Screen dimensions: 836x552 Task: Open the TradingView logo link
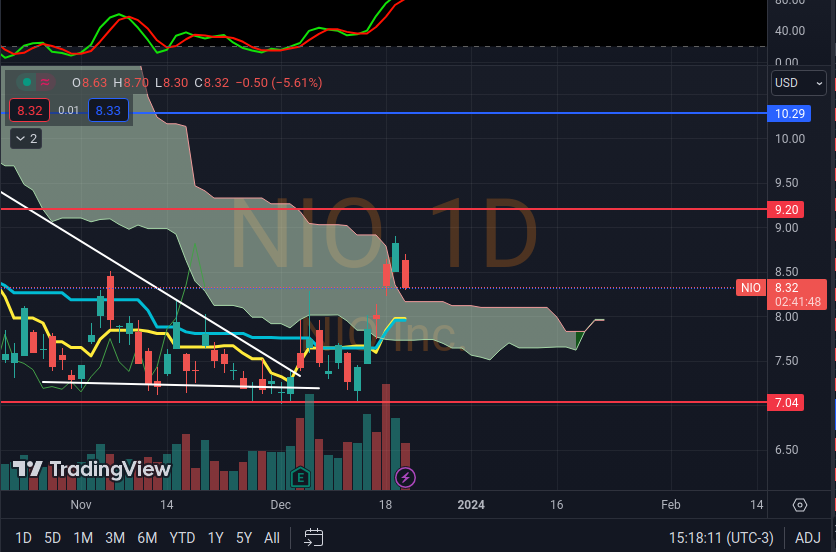(92, 469)
